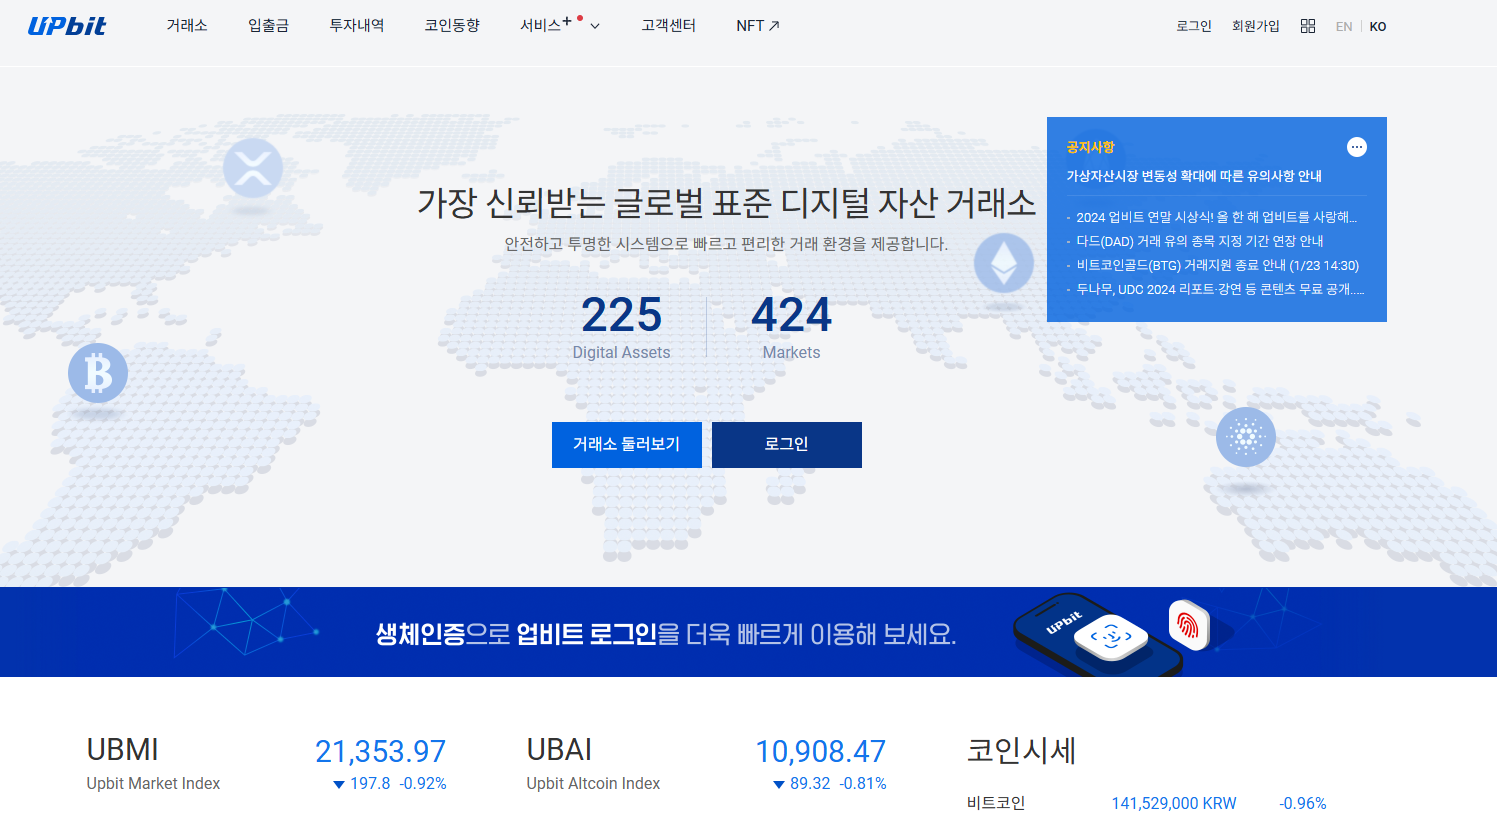Click UBAI change -0.81%
1497x823 pixels.
(863, 784)
